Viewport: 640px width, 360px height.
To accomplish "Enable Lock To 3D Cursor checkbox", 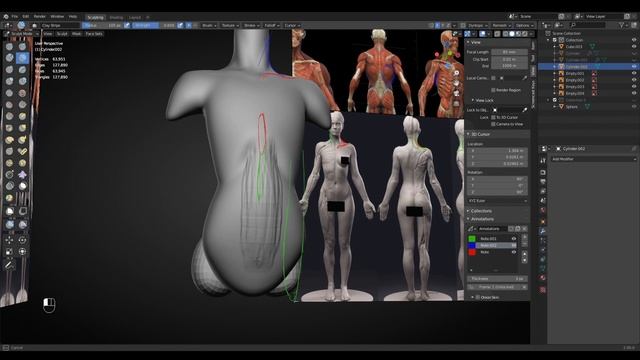I will tap(493, 117).
